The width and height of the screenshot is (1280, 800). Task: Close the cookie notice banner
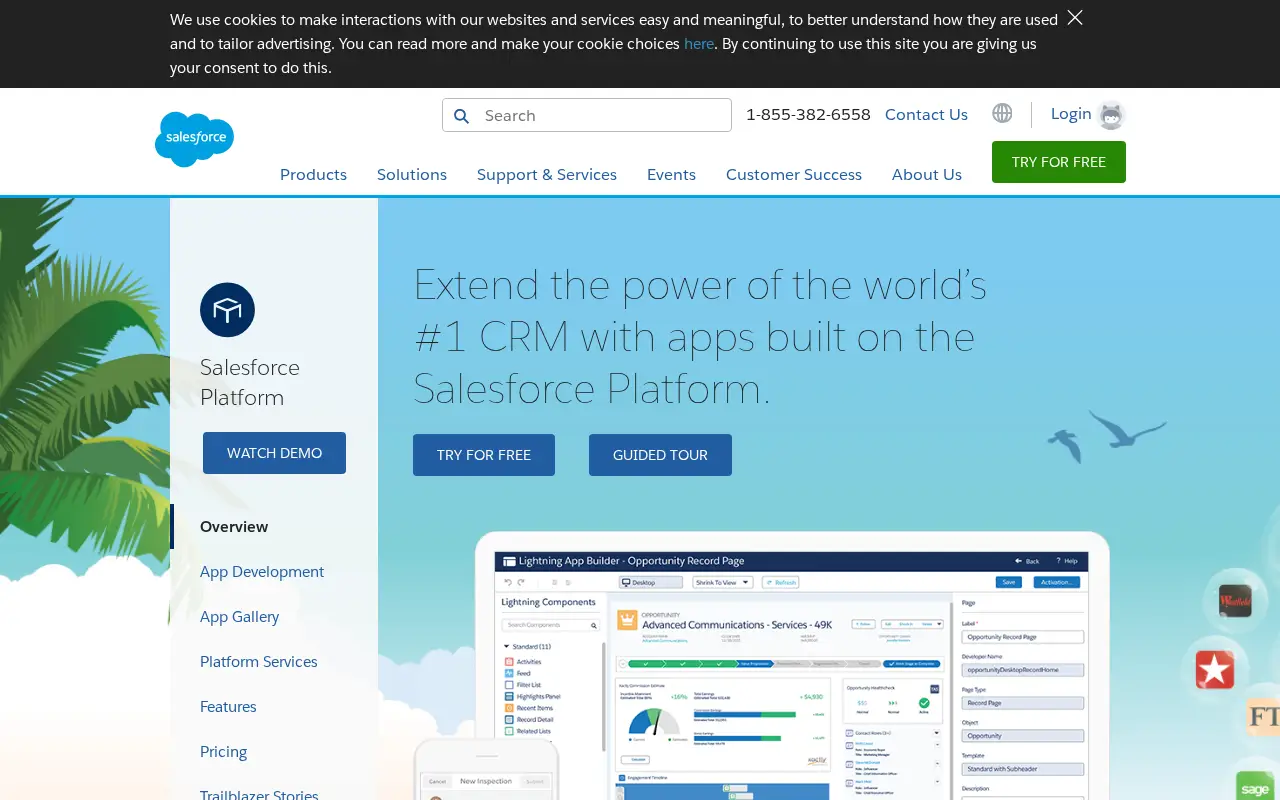(x=1075, y=18)
